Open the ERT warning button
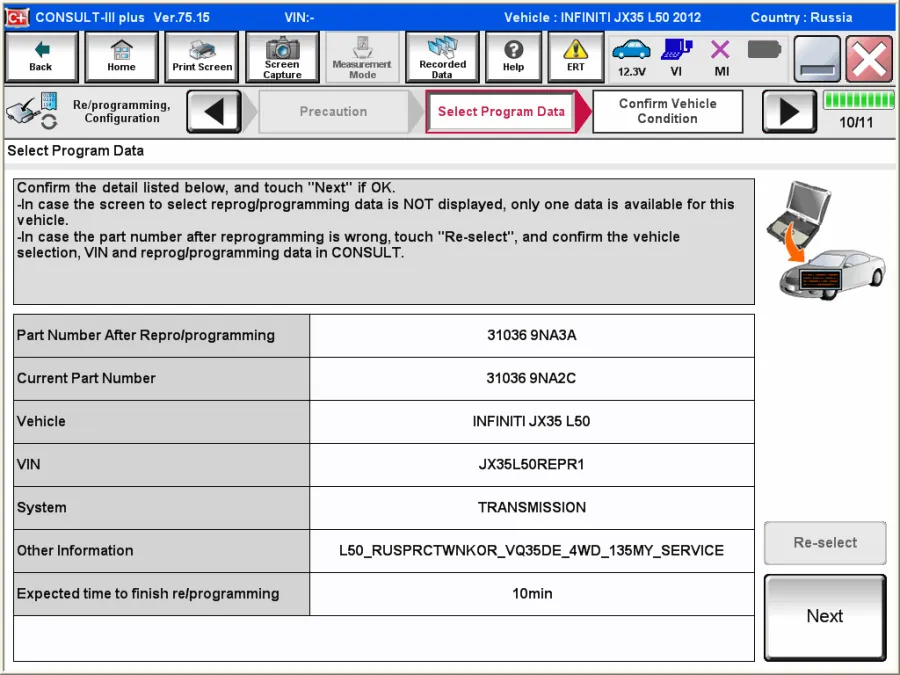The image size is (900, 675). (575, 57)
